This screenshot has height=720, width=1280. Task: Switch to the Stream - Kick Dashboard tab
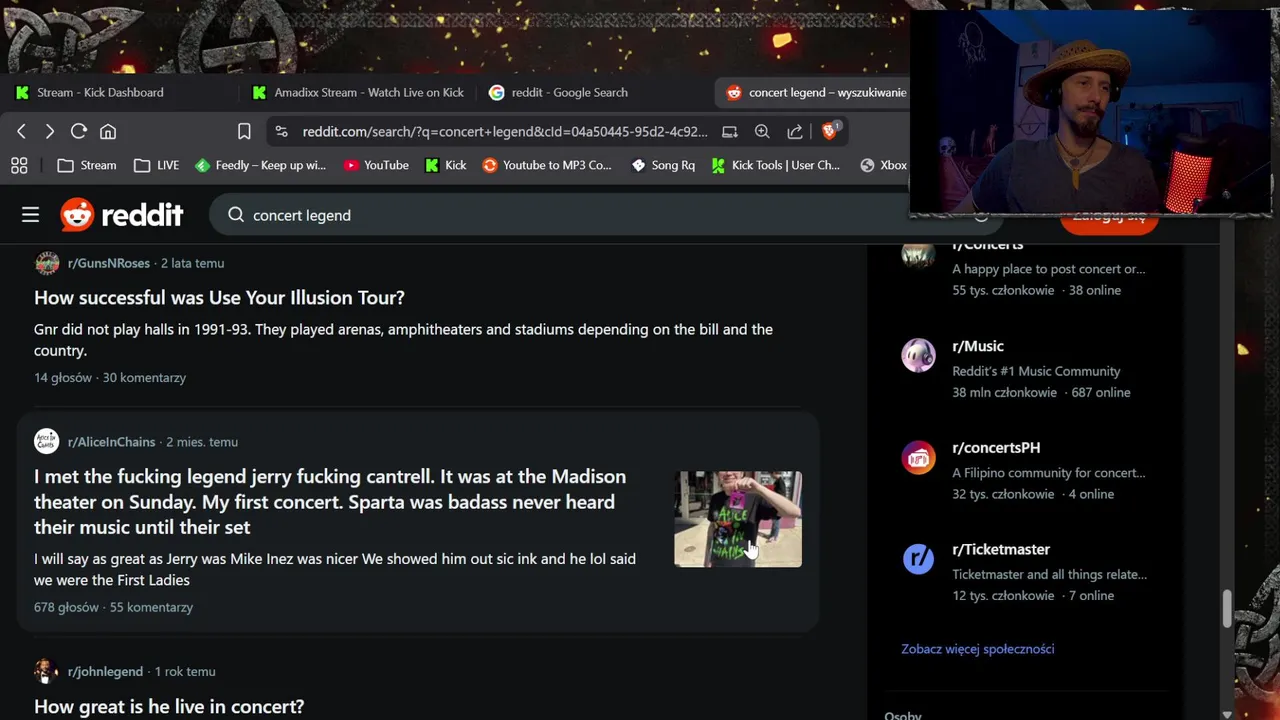click(100, 92)
